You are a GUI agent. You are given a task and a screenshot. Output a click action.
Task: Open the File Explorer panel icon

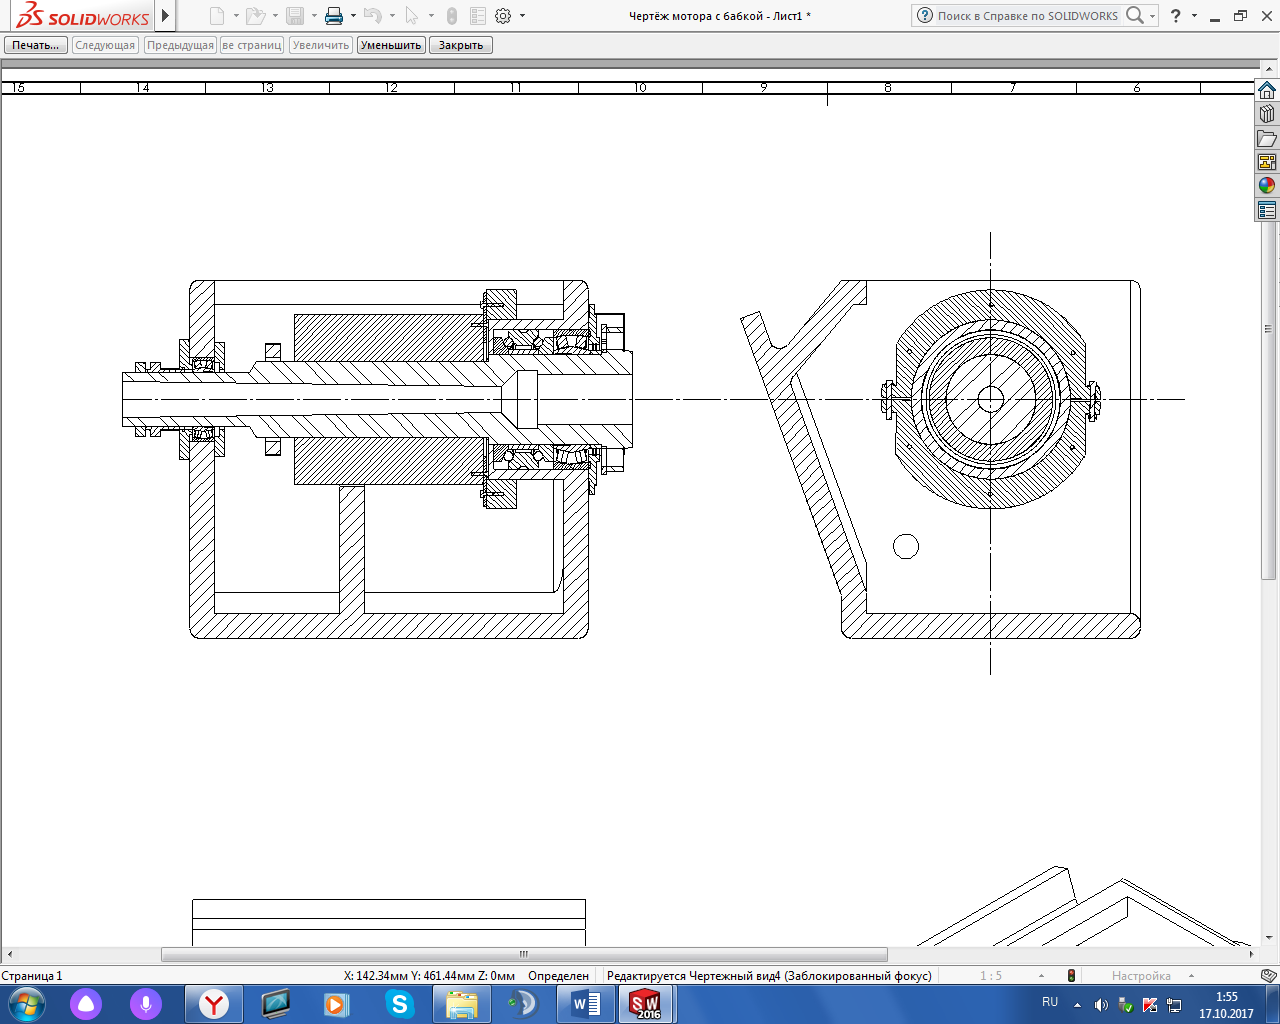pyautogui.click(x=1267, y=138)
